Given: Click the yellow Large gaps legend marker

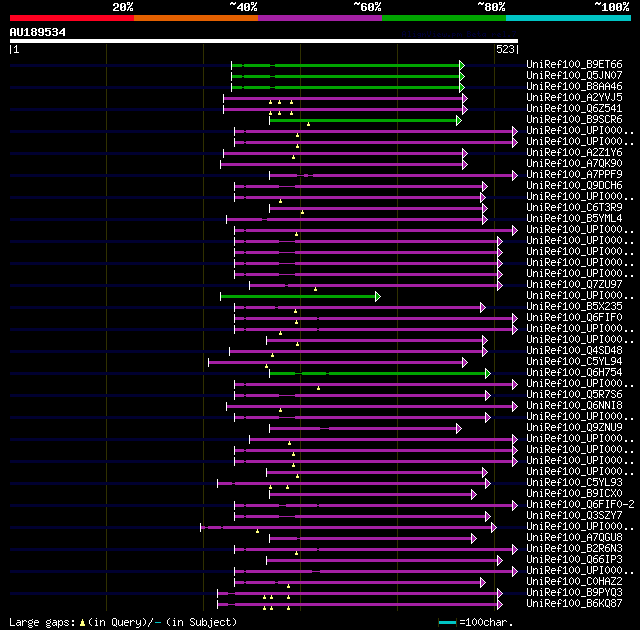Looking at the screenshot, I should [x=82, y=623].
